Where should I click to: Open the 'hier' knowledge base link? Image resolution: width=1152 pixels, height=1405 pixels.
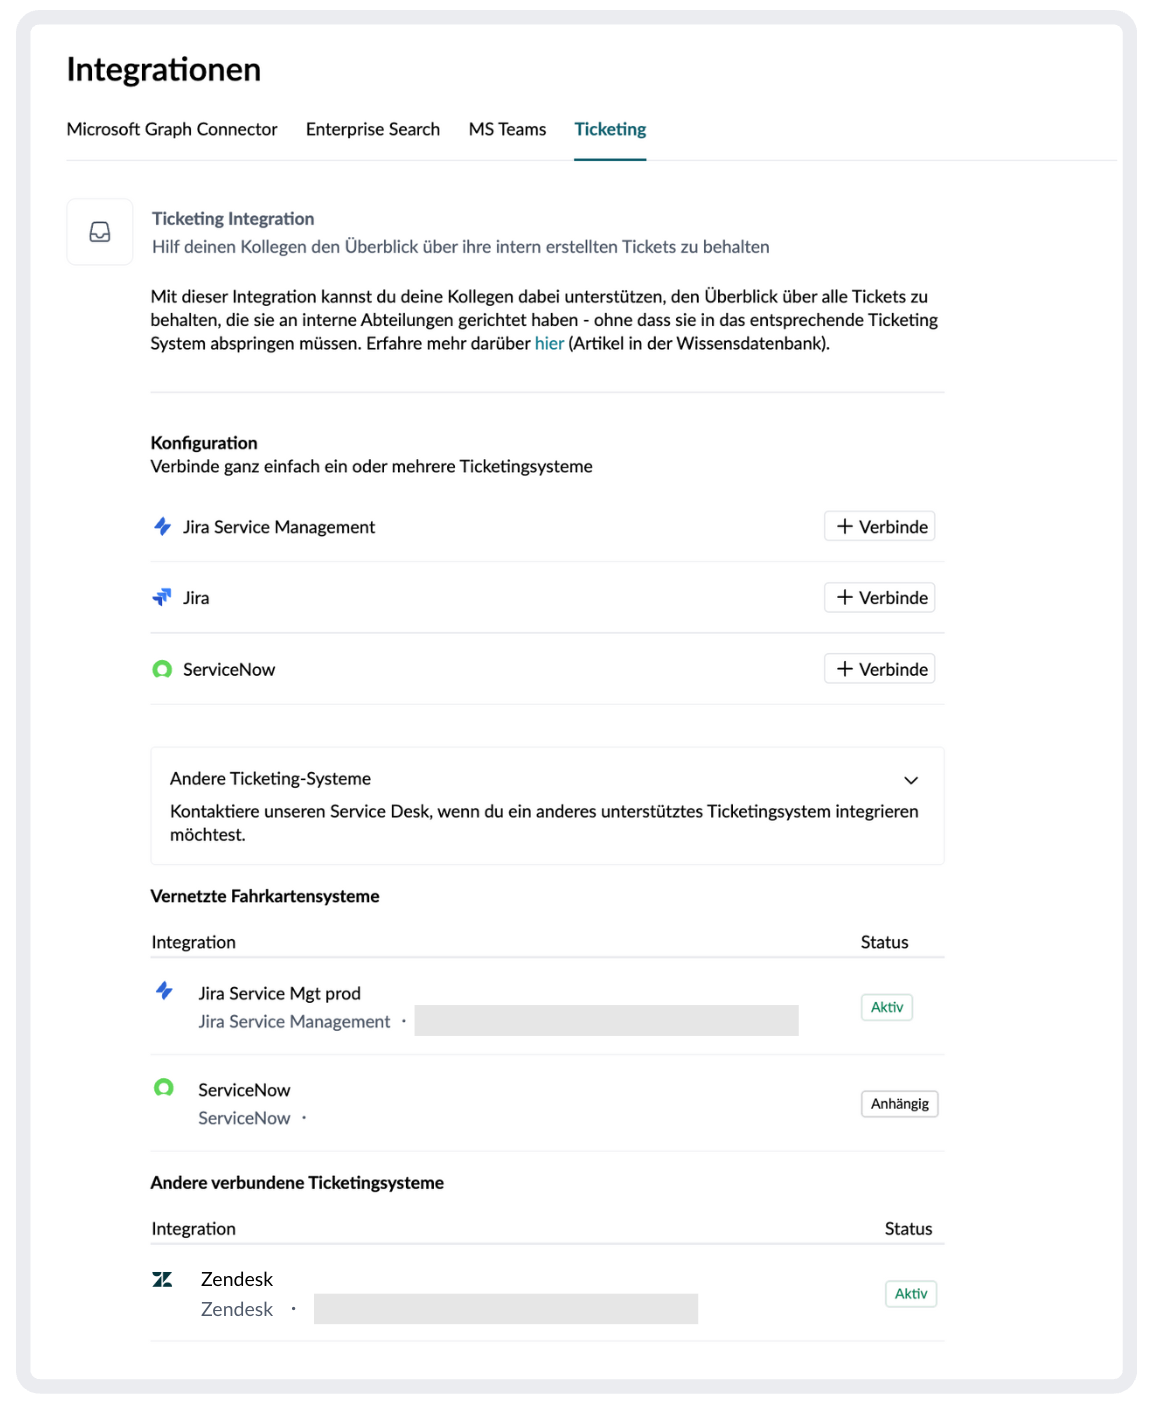[549, 343]
